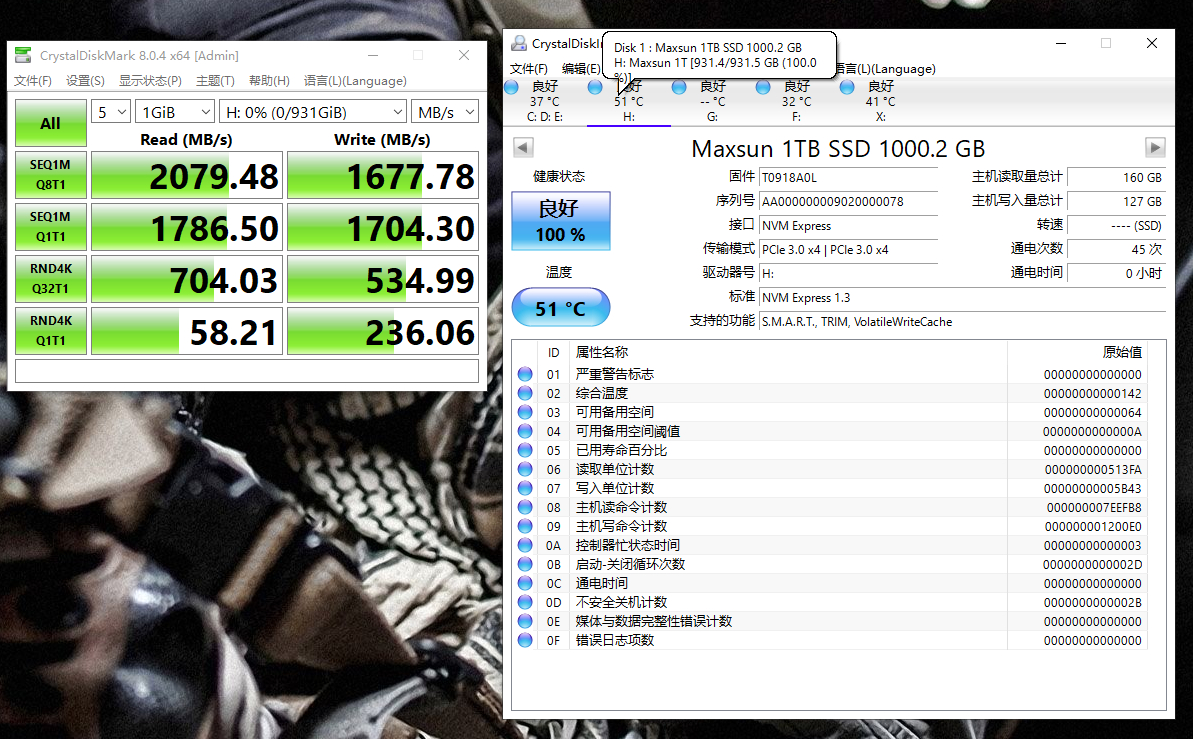
Task: Click the CrystalDiskMark app icon in title bar
Action: pos(24,56)
